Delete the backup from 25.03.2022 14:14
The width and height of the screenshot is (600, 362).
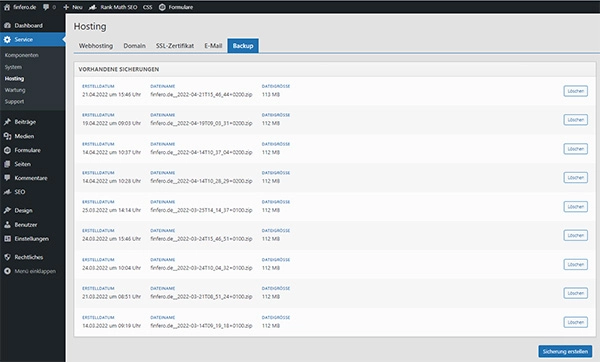point(576,207)
